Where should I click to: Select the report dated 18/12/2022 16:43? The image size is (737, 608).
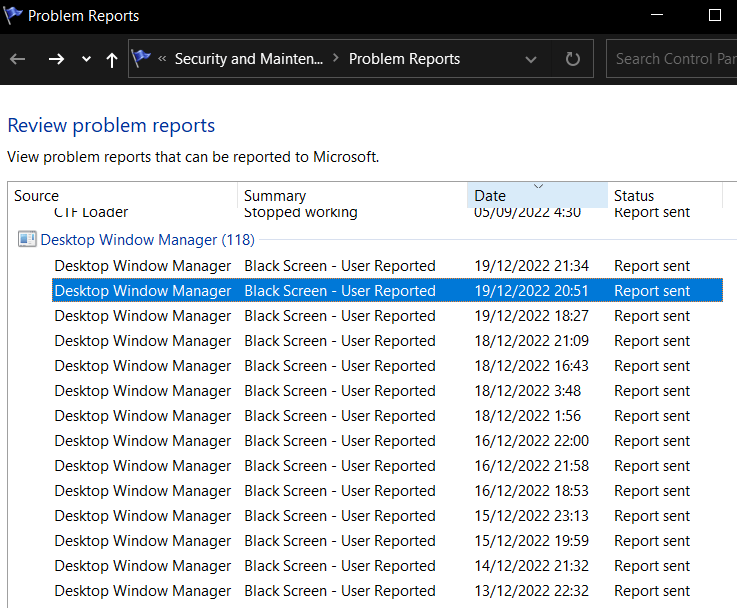[x=387, y=366]
